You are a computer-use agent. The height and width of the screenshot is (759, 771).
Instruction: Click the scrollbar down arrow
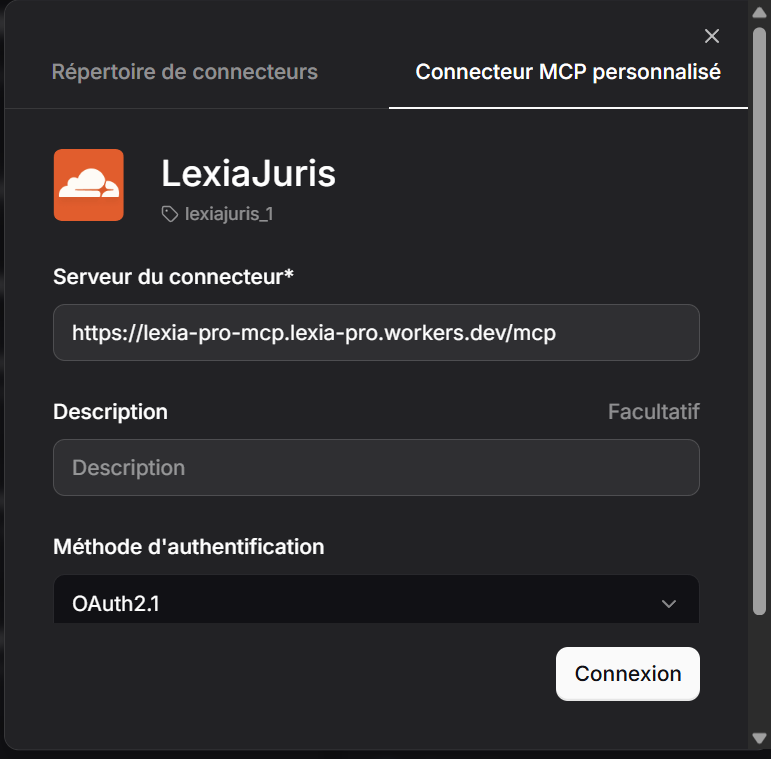760,738
